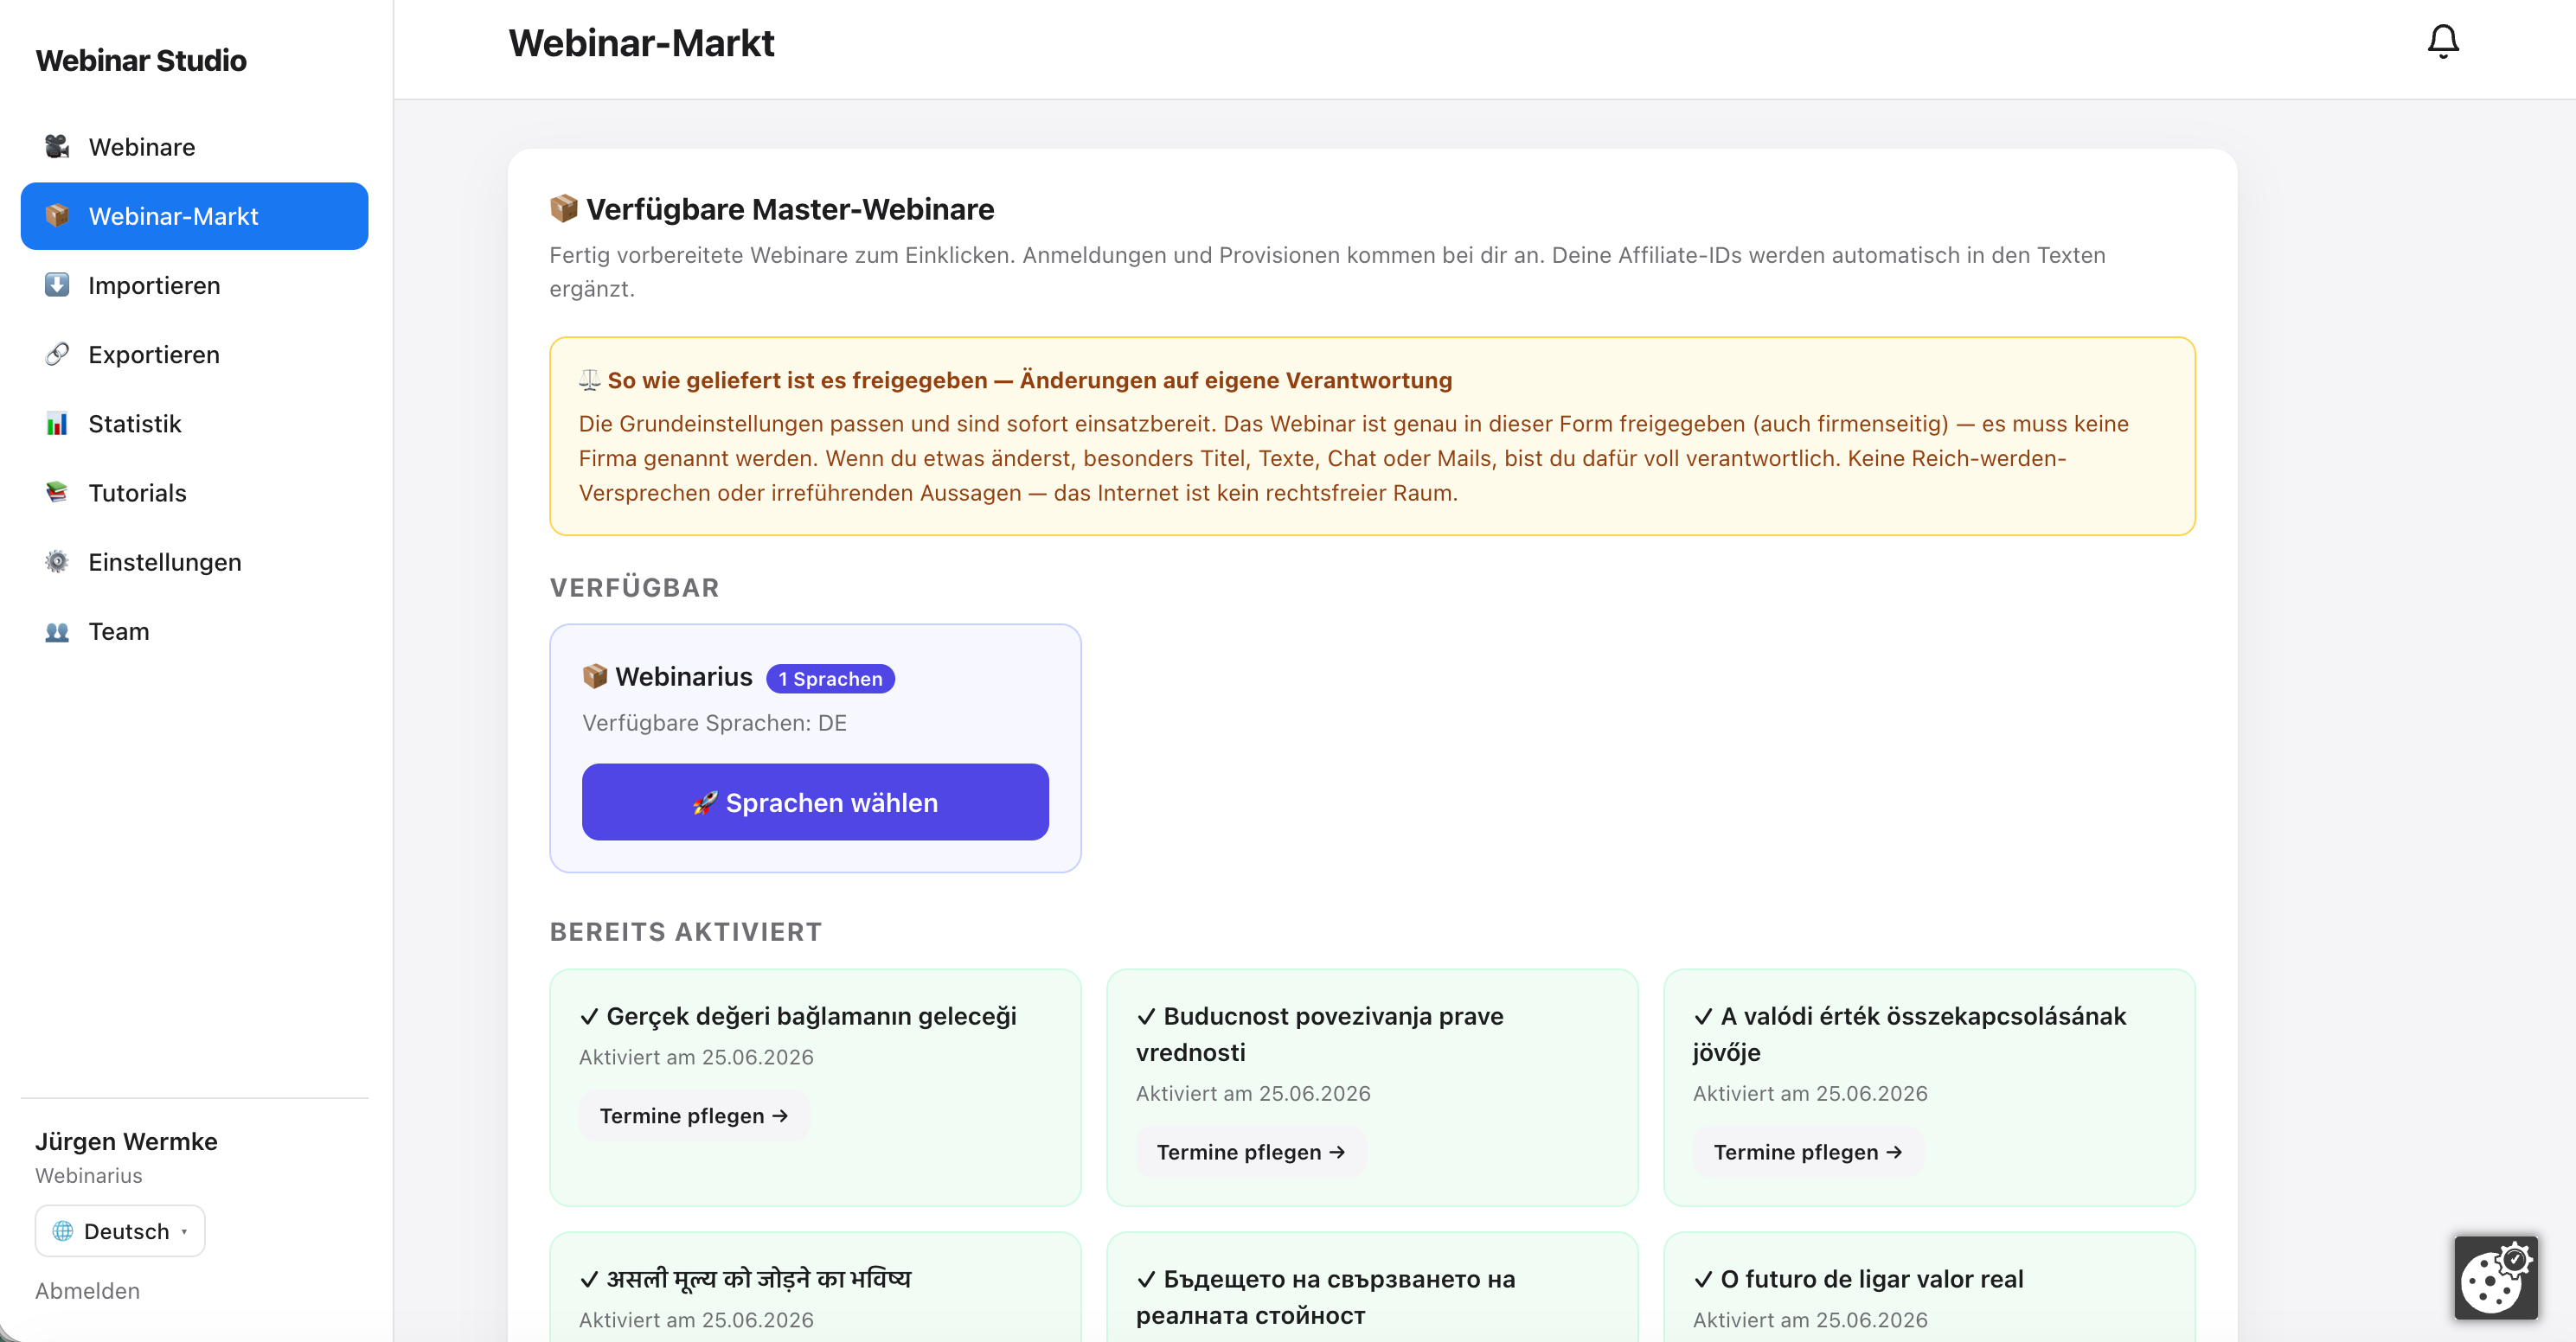The width and height of the screenshot is (2576, 1342).
Task: Click the scales icon in the warning box
Action: [590, 380]
